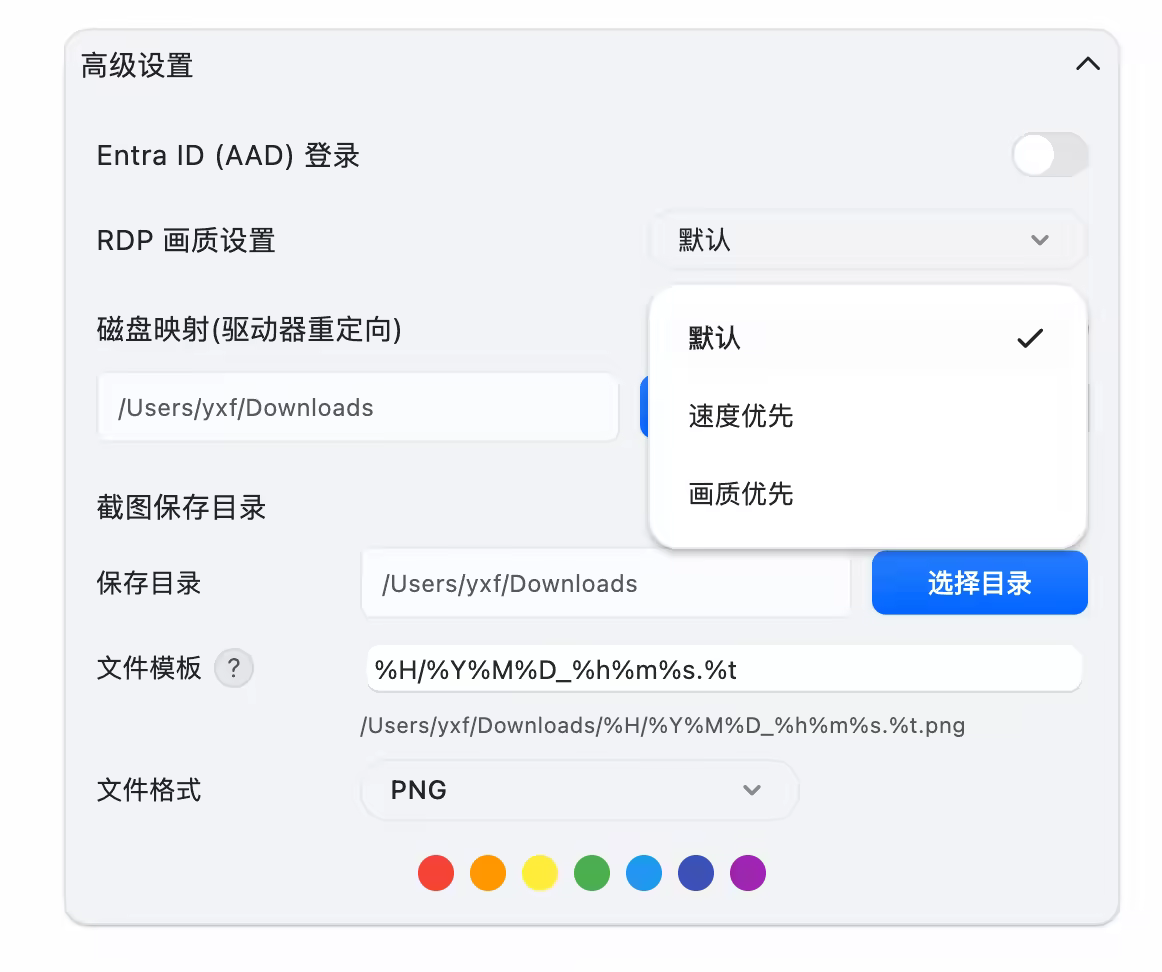Choose 画质优先 from the quality list
Screen dimensions: 1162x972
867,493
